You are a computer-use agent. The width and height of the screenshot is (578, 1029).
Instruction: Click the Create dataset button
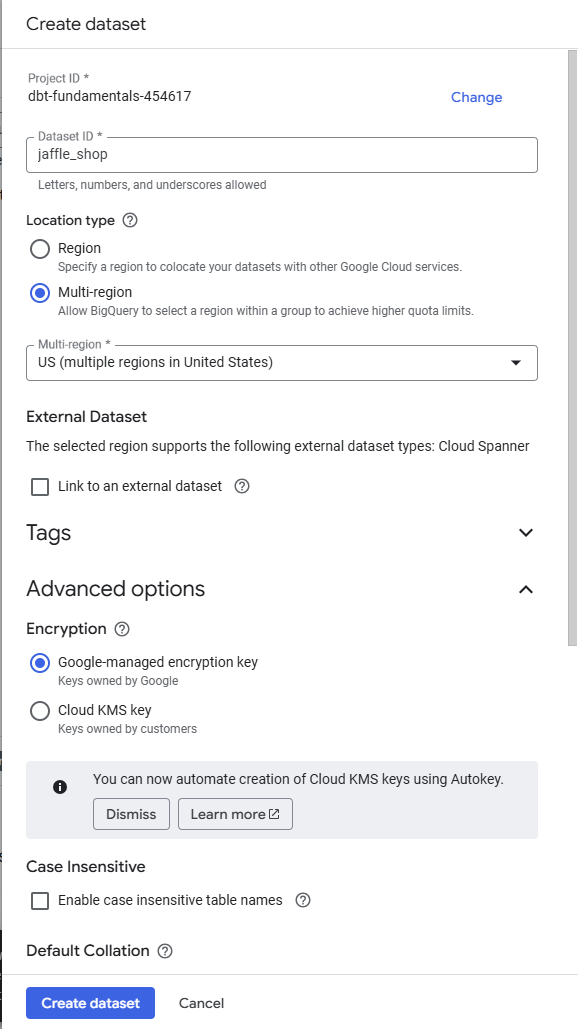[91, 1003]
